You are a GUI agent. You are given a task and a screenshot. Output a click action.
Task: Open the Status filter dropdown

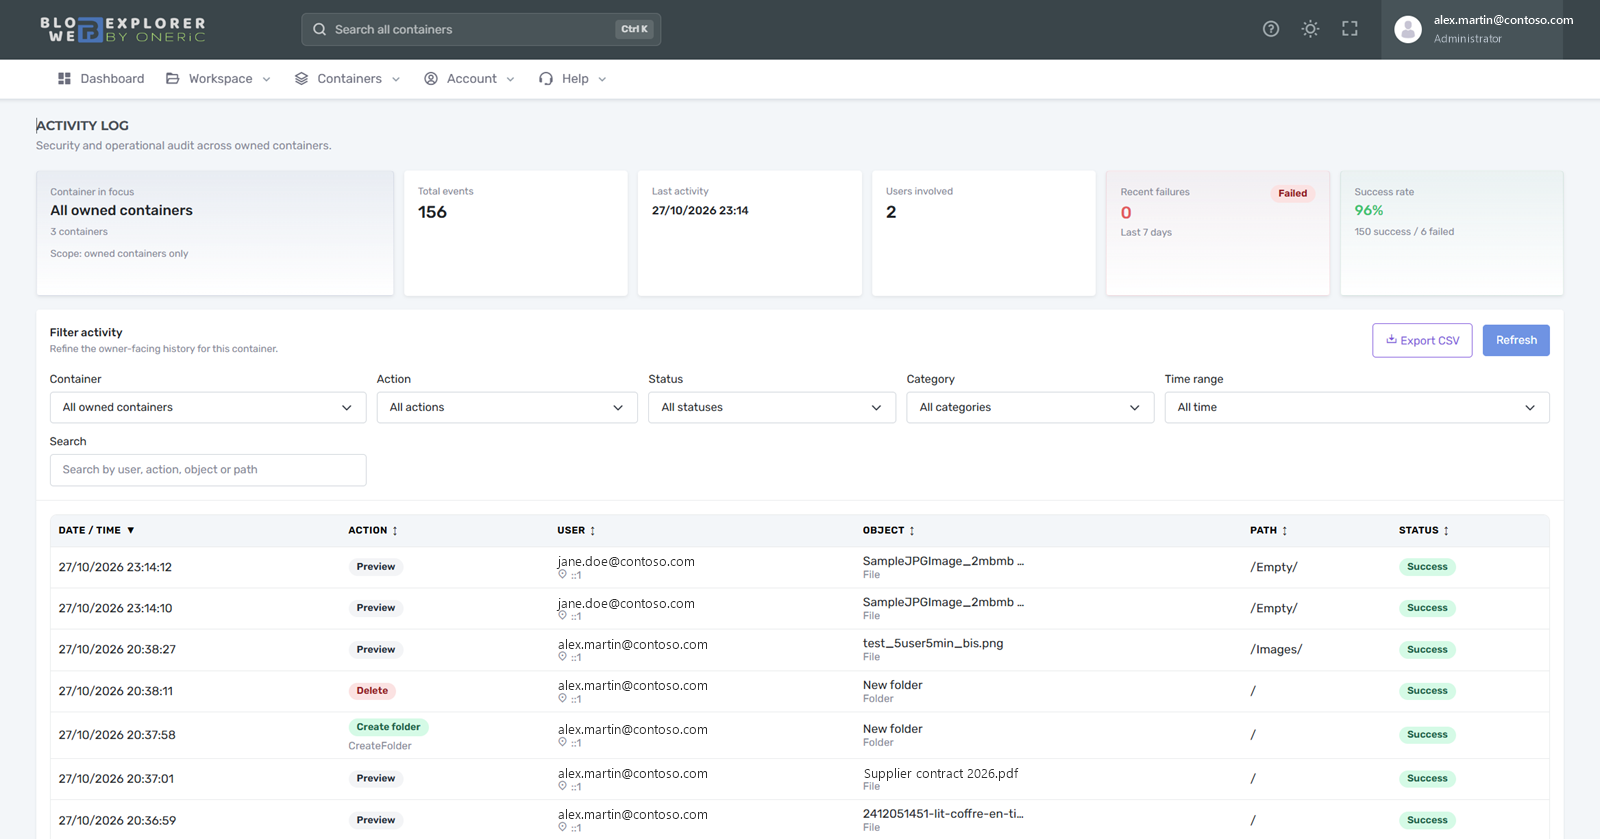[x=772, y=407]
